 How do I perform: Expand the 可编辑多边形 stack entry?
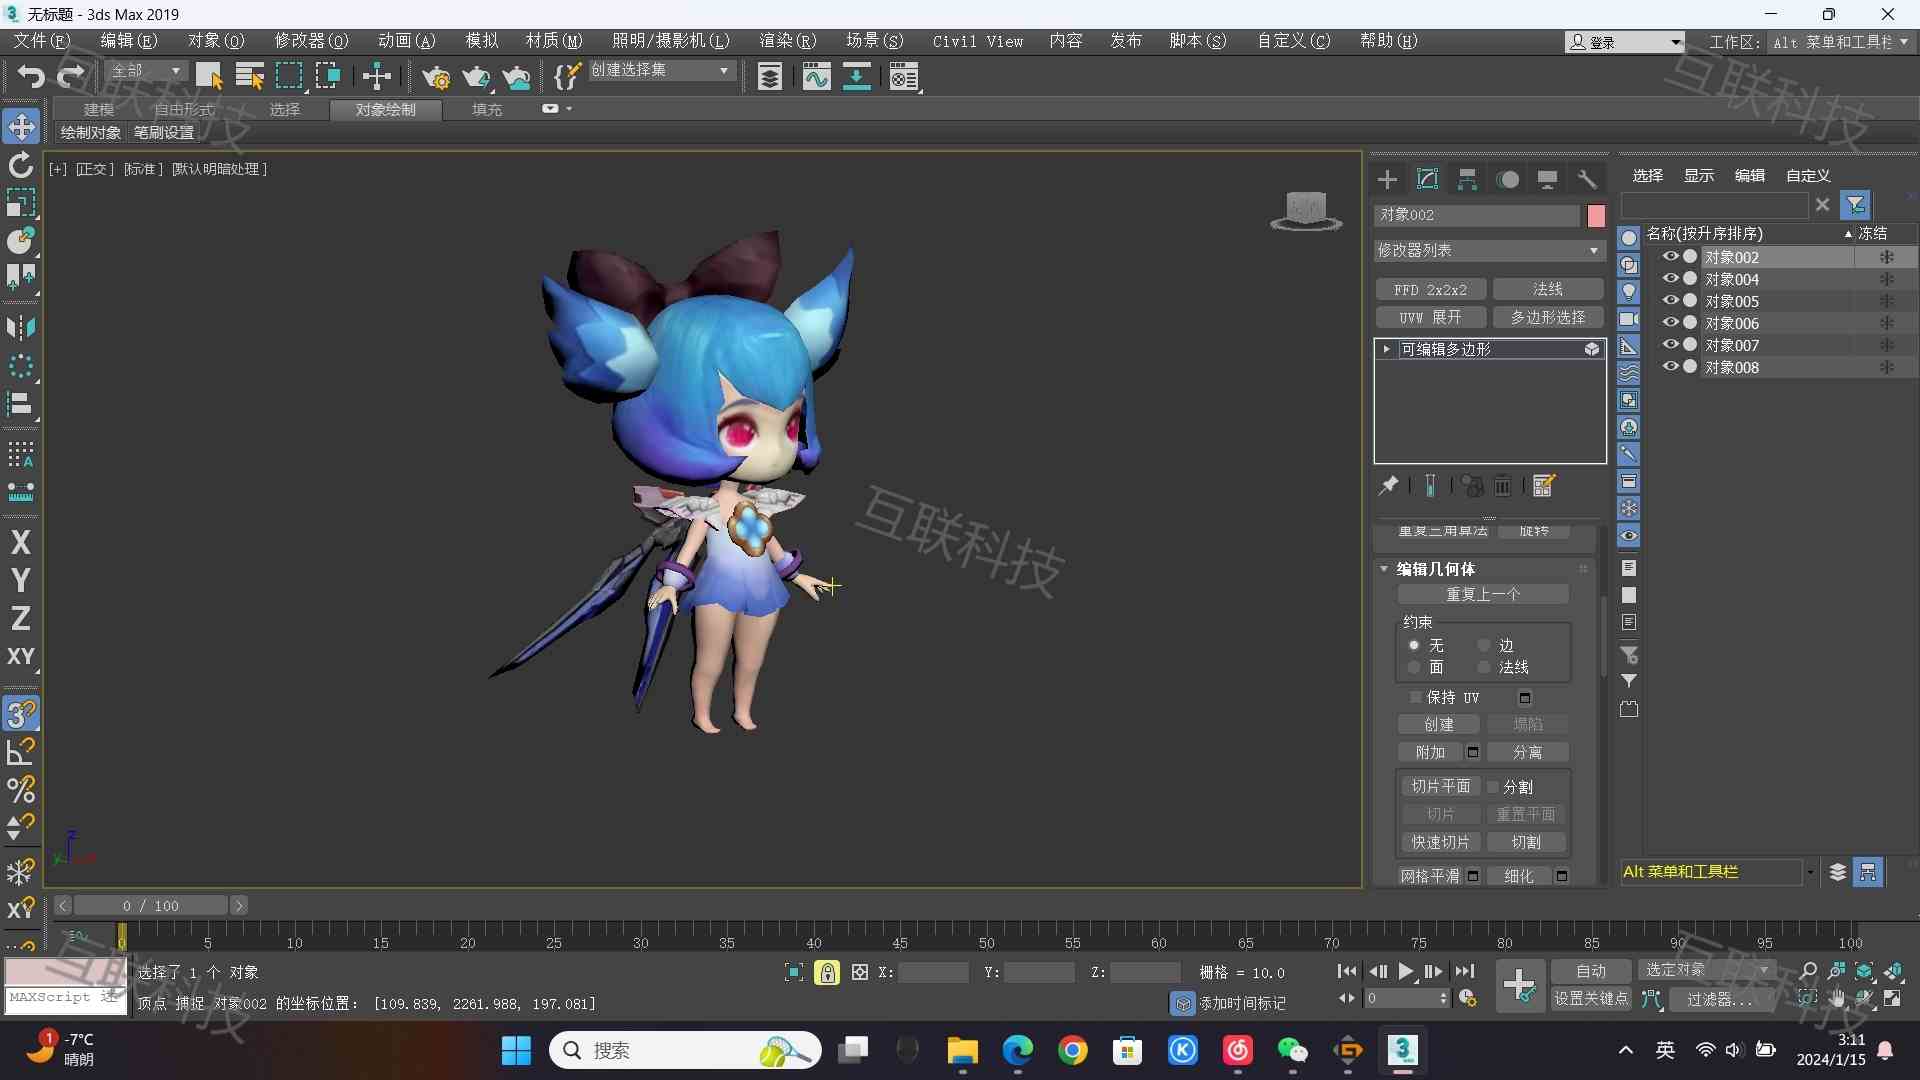click(1386, 349)
